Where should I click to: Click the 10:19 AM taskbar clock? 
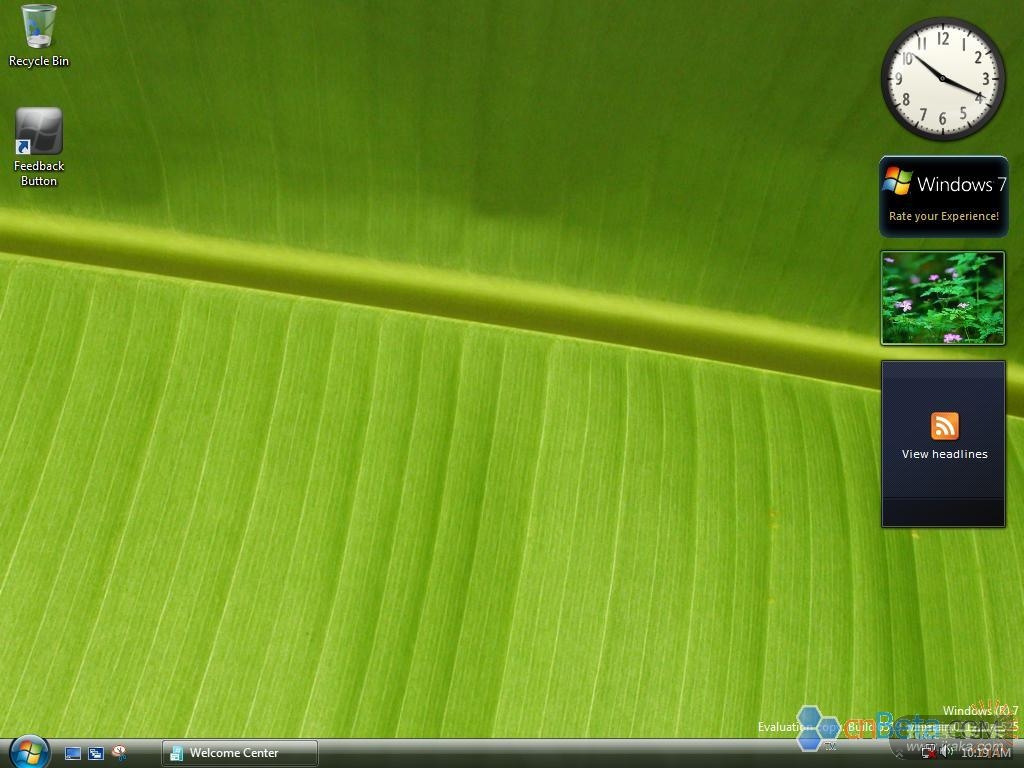(985, 753)
